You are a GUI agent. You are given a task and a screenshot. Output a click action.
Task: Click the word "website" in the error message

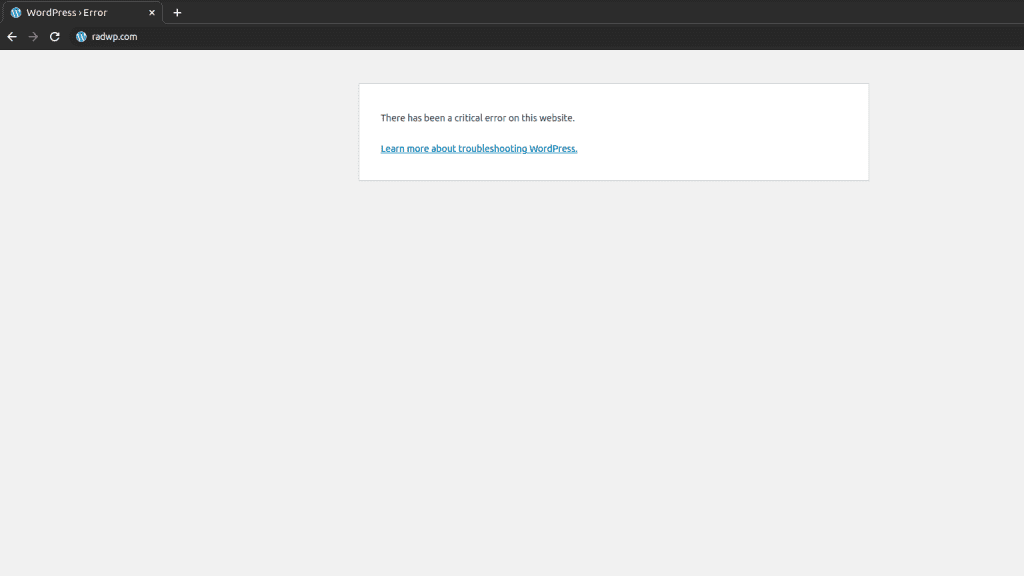[x=555, y=118]
